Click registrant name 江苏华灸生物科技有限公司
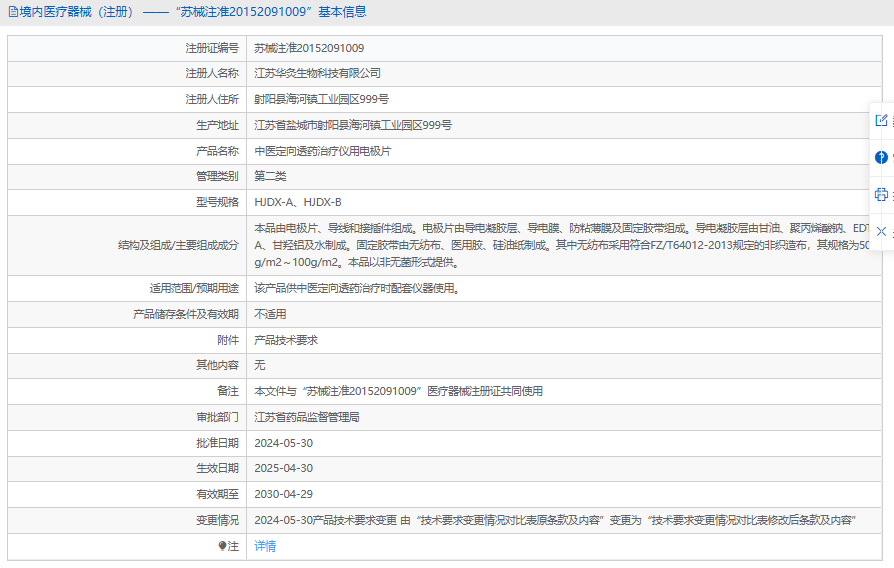This screenshot has width=894, height=568. coord(318,74)
